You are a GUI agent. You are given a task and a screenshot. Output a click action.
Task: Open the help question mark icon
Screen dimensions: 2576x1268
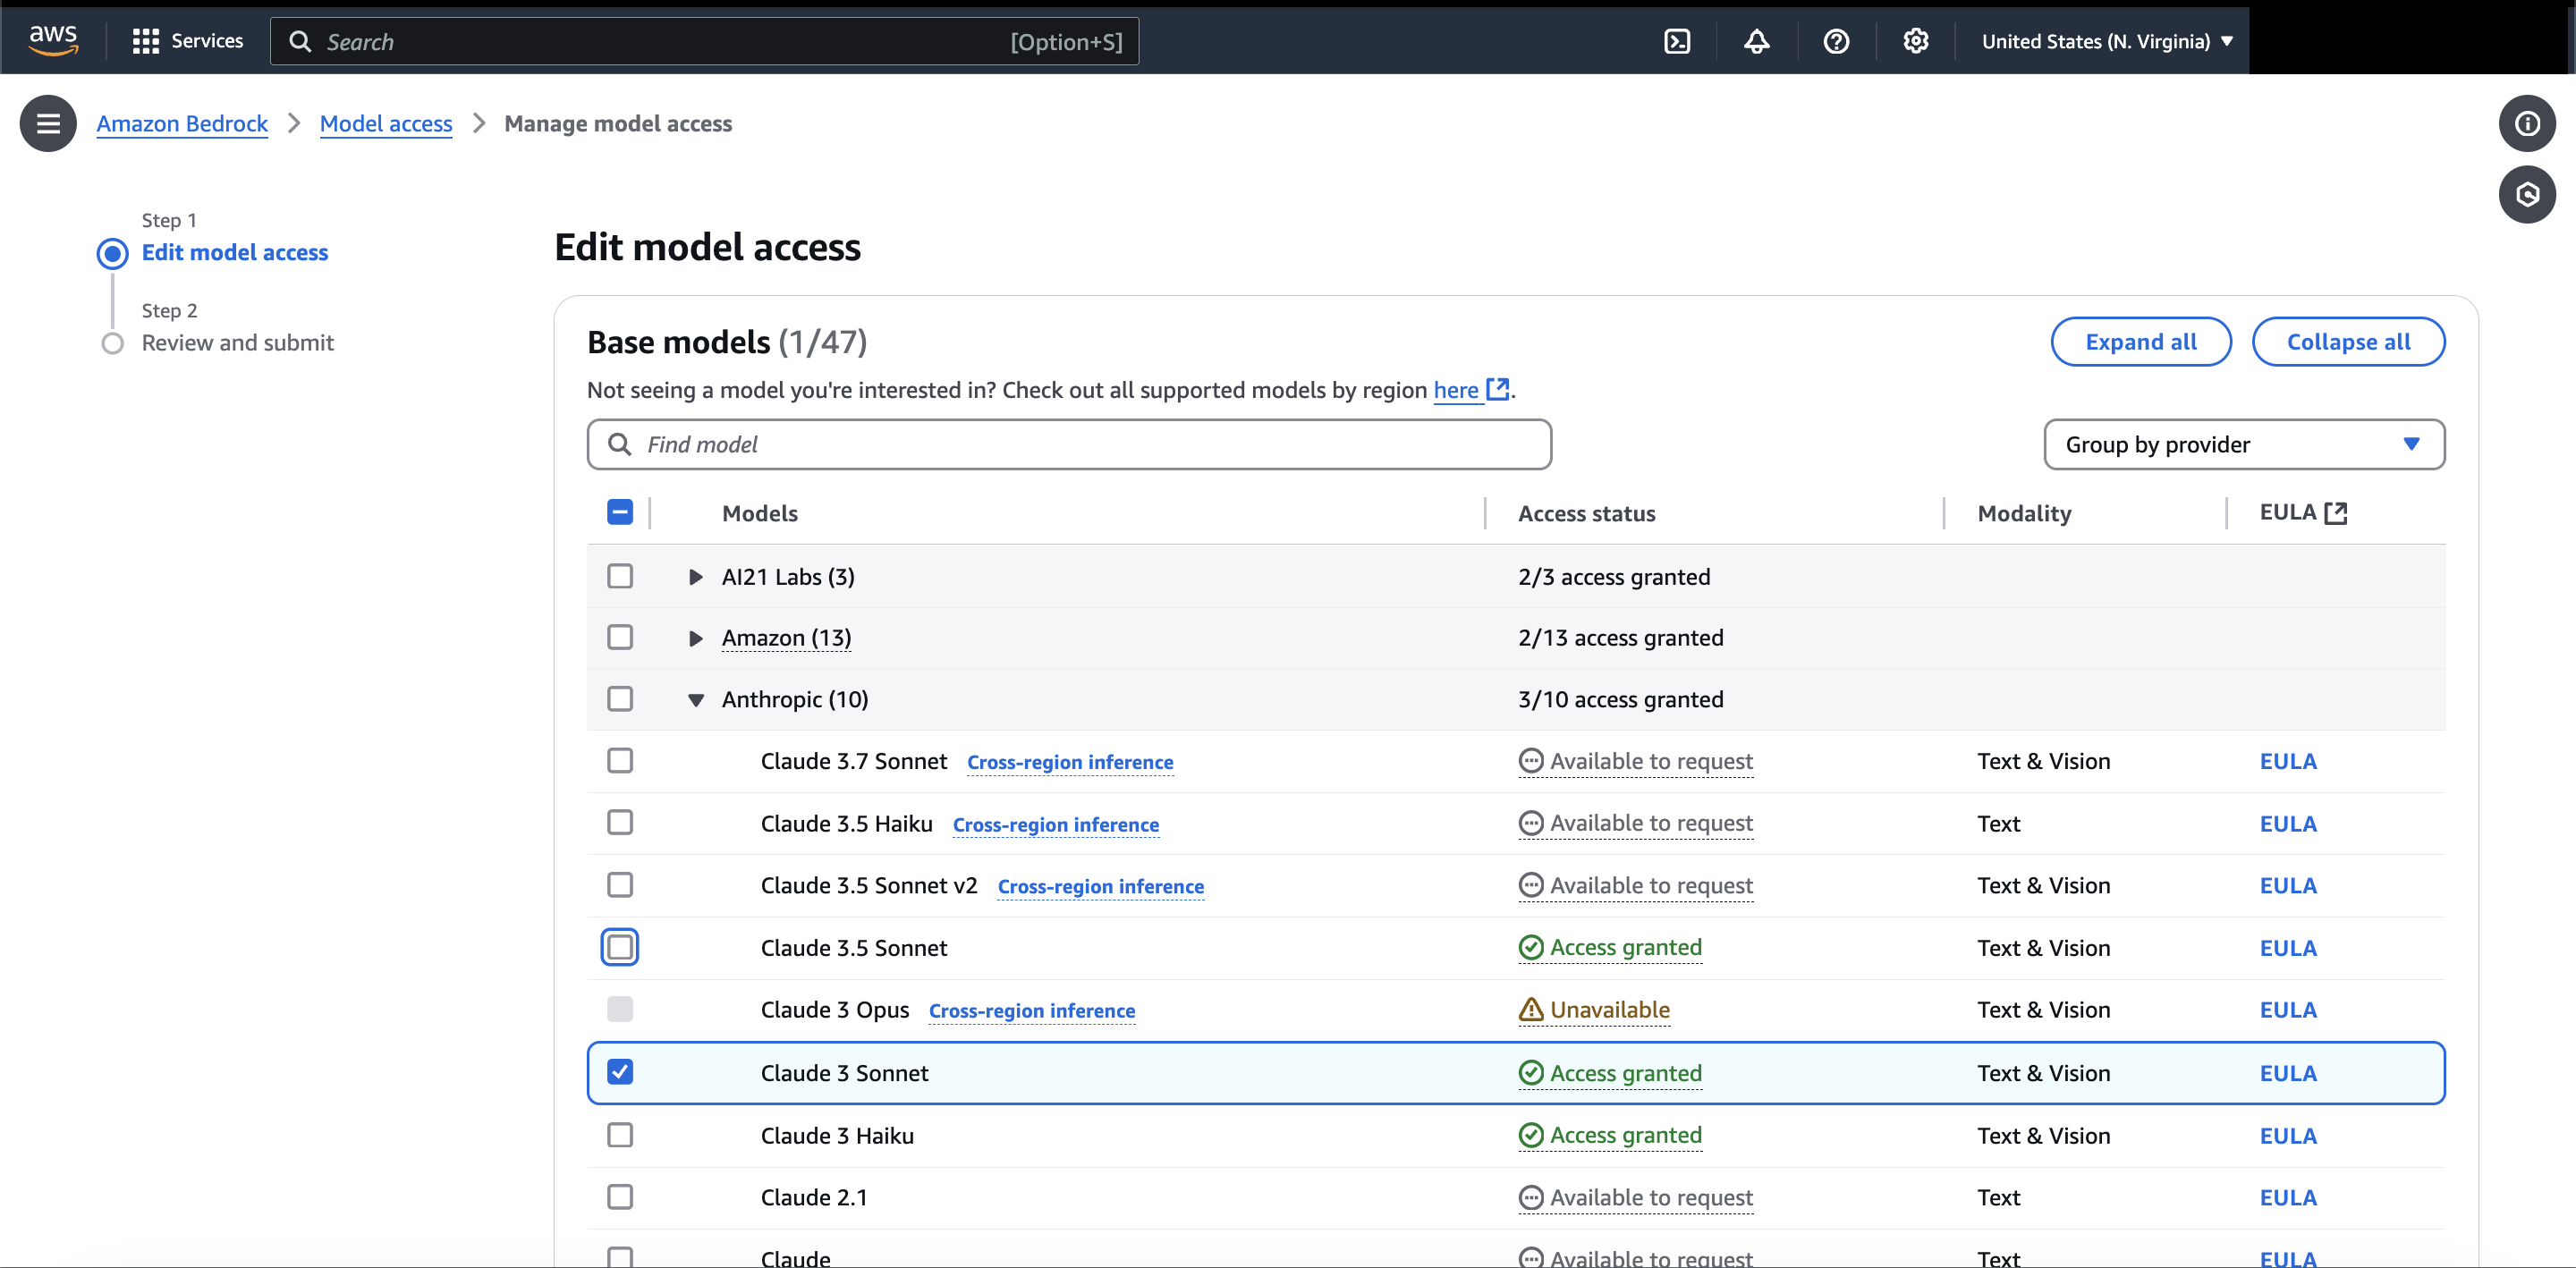click(1836, 41)
